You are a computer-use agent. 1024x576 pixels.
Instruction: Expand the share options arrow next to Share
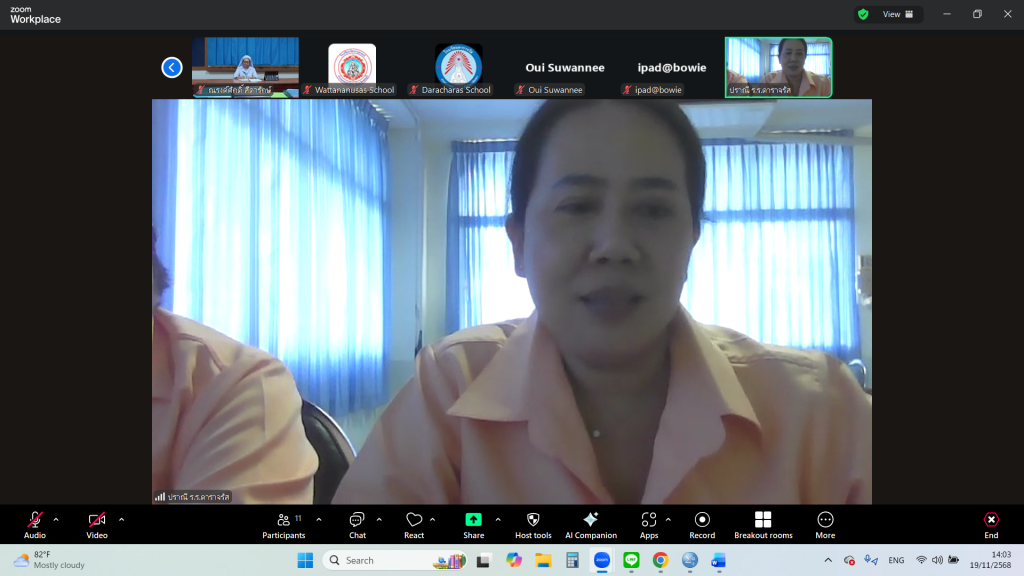click(x=498, y=519)
